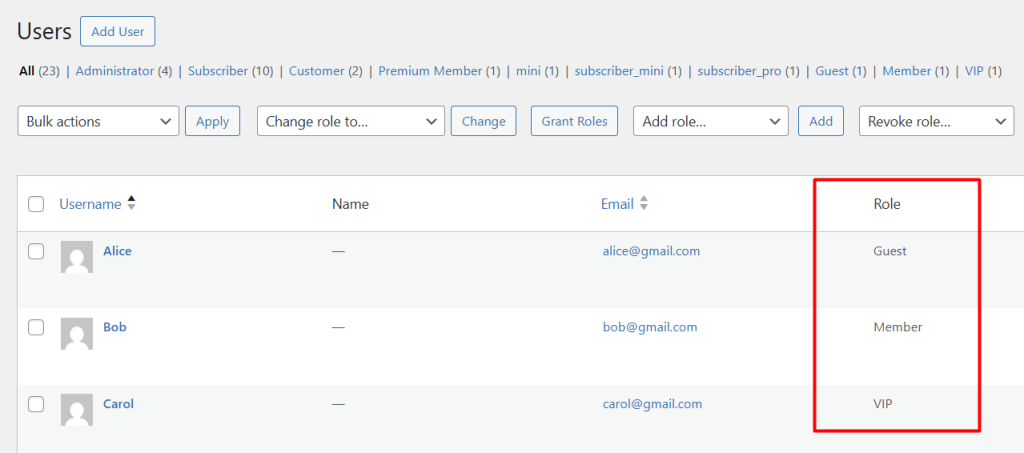Expand the Revoke role dropdown
This screenshot has height=453, width=1024.
click(x=936, y=121)
